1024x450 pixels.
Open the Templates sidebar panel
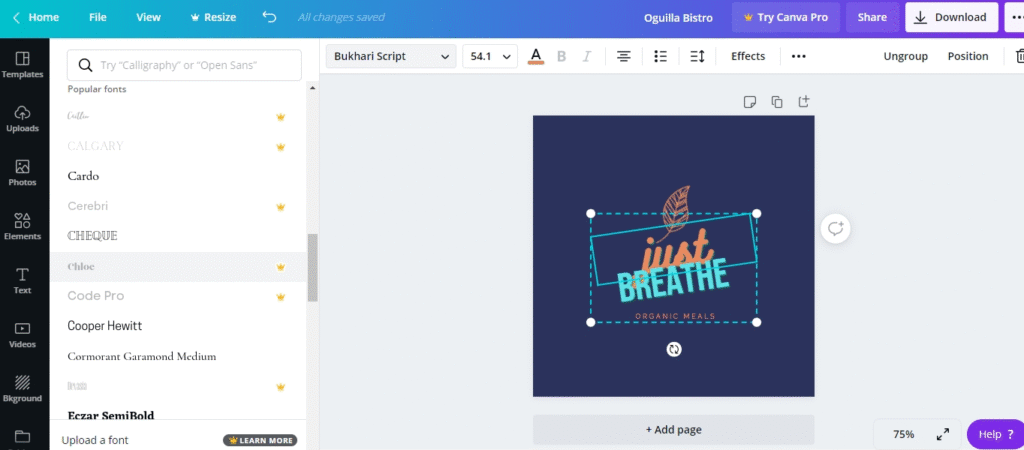(x=22, y=65)
